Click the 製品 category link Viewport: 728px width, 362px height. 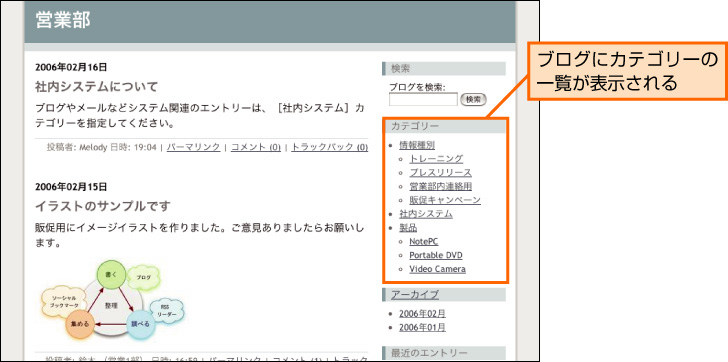click(x=408, y=228)
